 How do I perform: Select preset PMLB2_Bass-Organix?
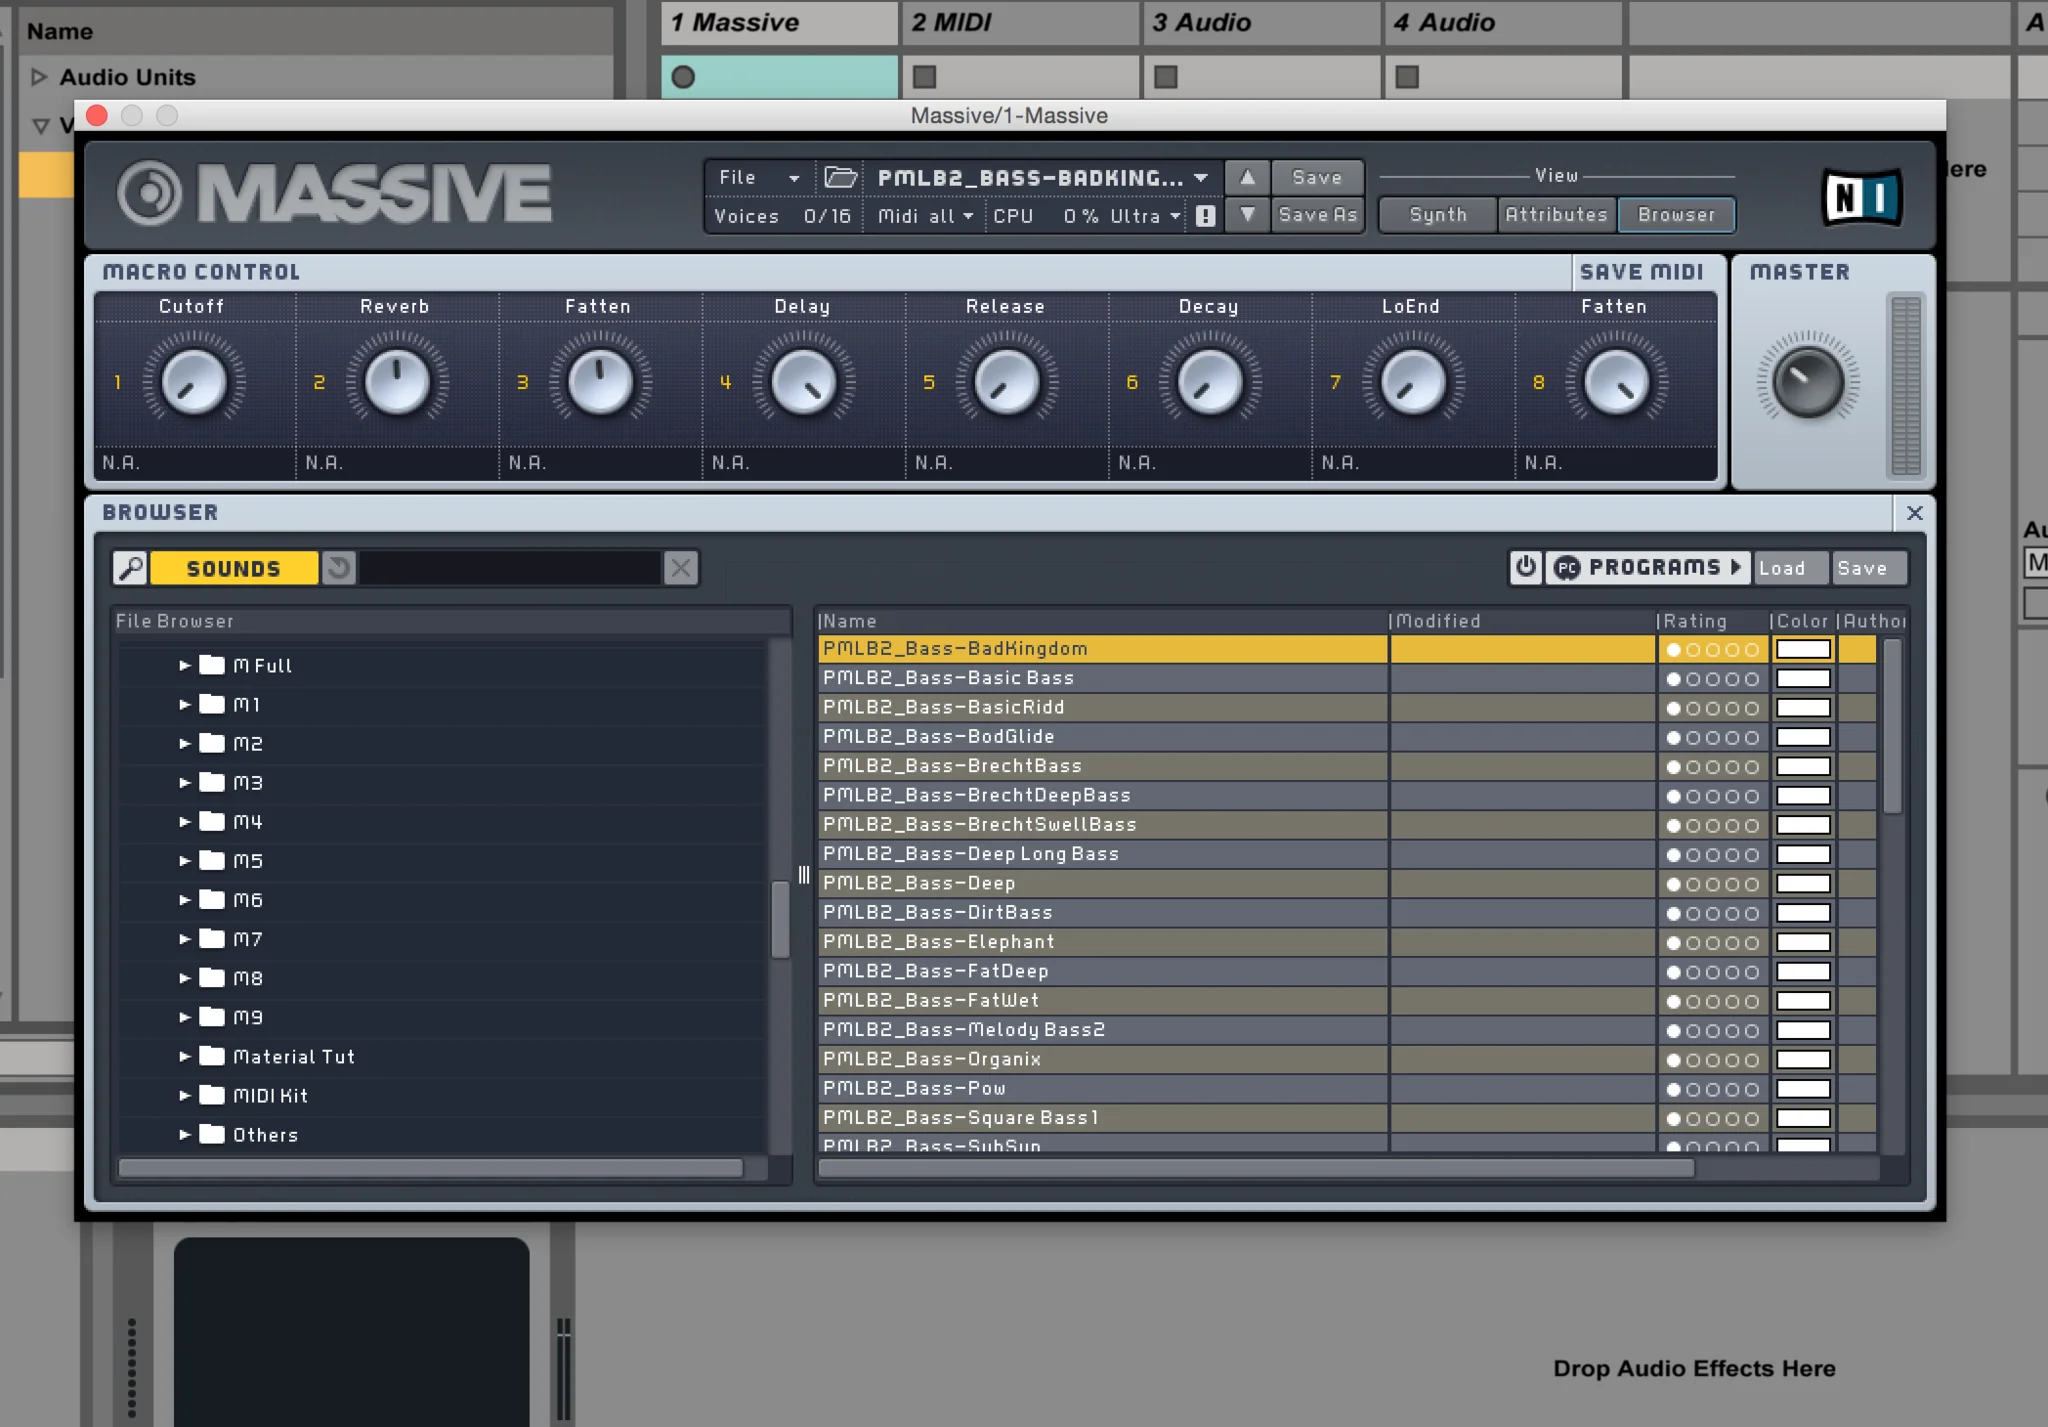(1103, 1059)
